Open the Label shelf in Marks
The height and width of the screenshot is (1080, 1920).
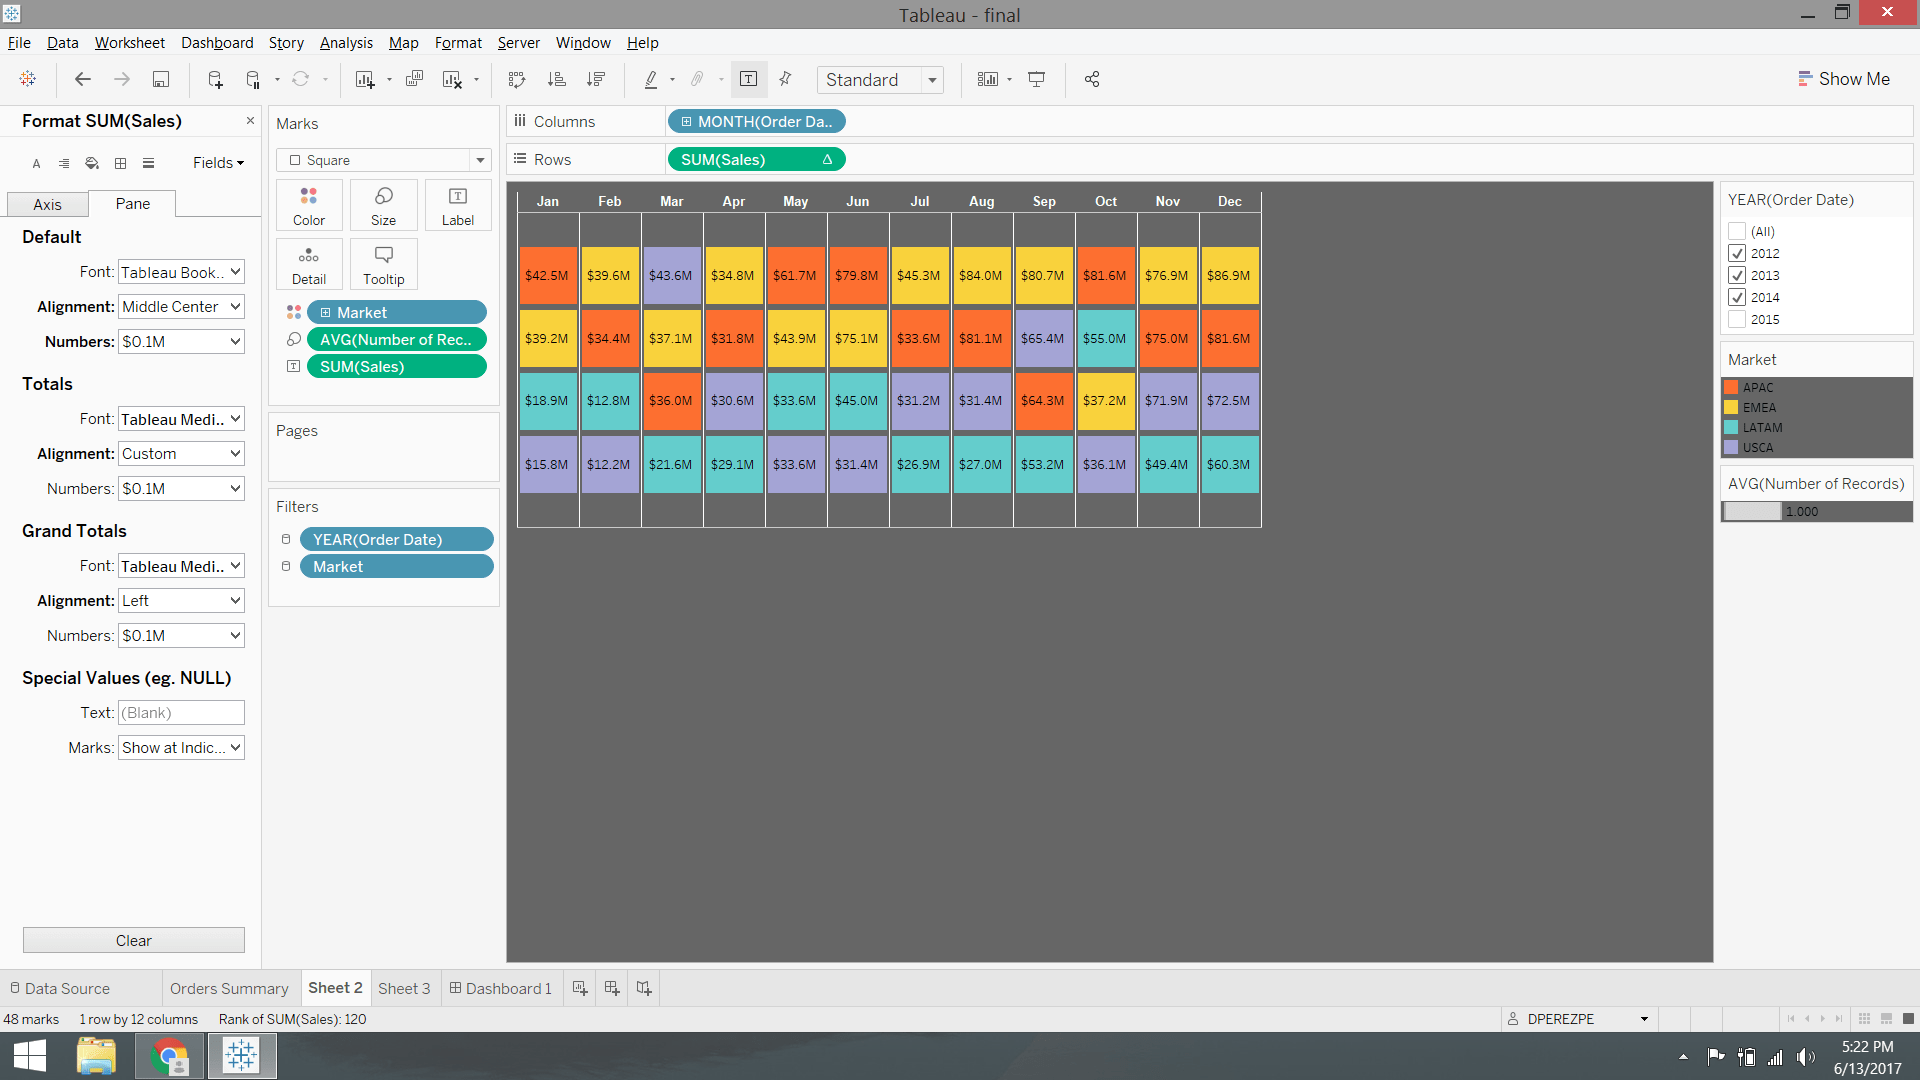point(458,205)
